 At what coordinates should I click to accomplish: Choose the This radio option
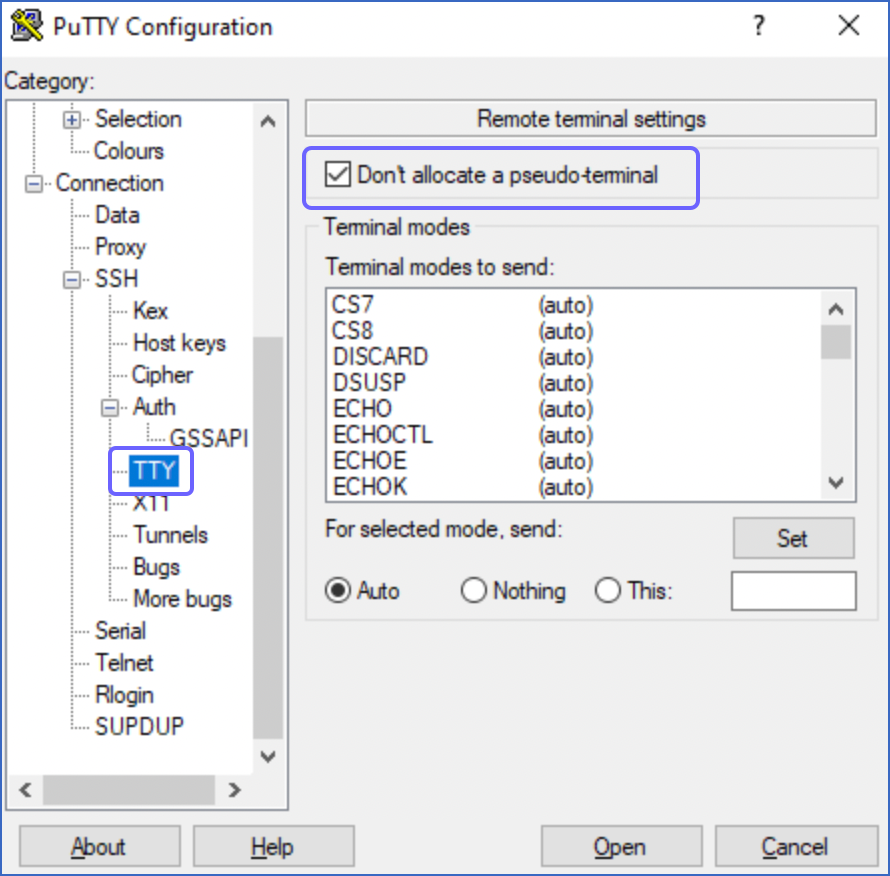(609, 591)
